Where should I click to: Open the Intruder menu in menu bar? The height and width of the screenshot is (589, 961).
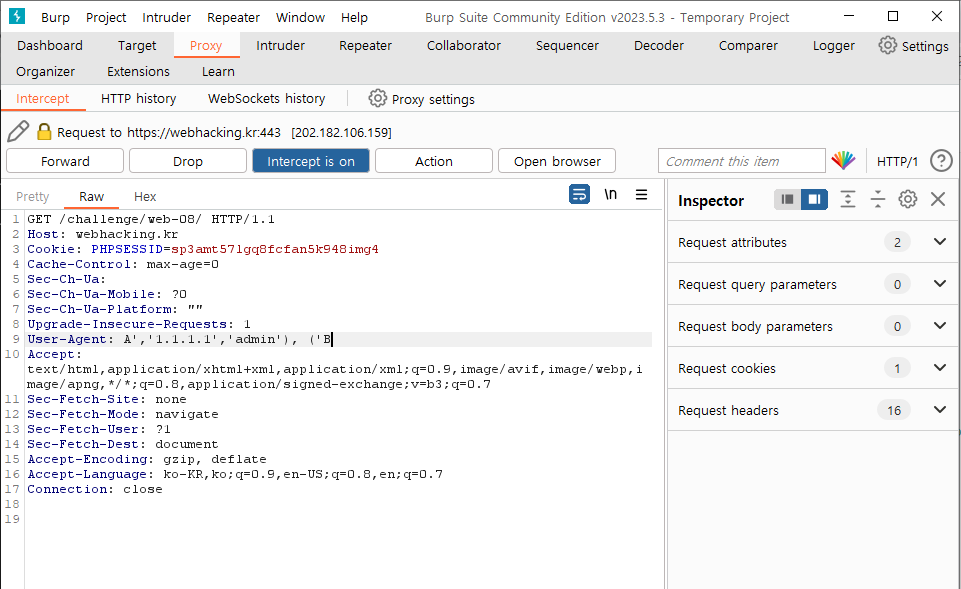tap(166, 18)
